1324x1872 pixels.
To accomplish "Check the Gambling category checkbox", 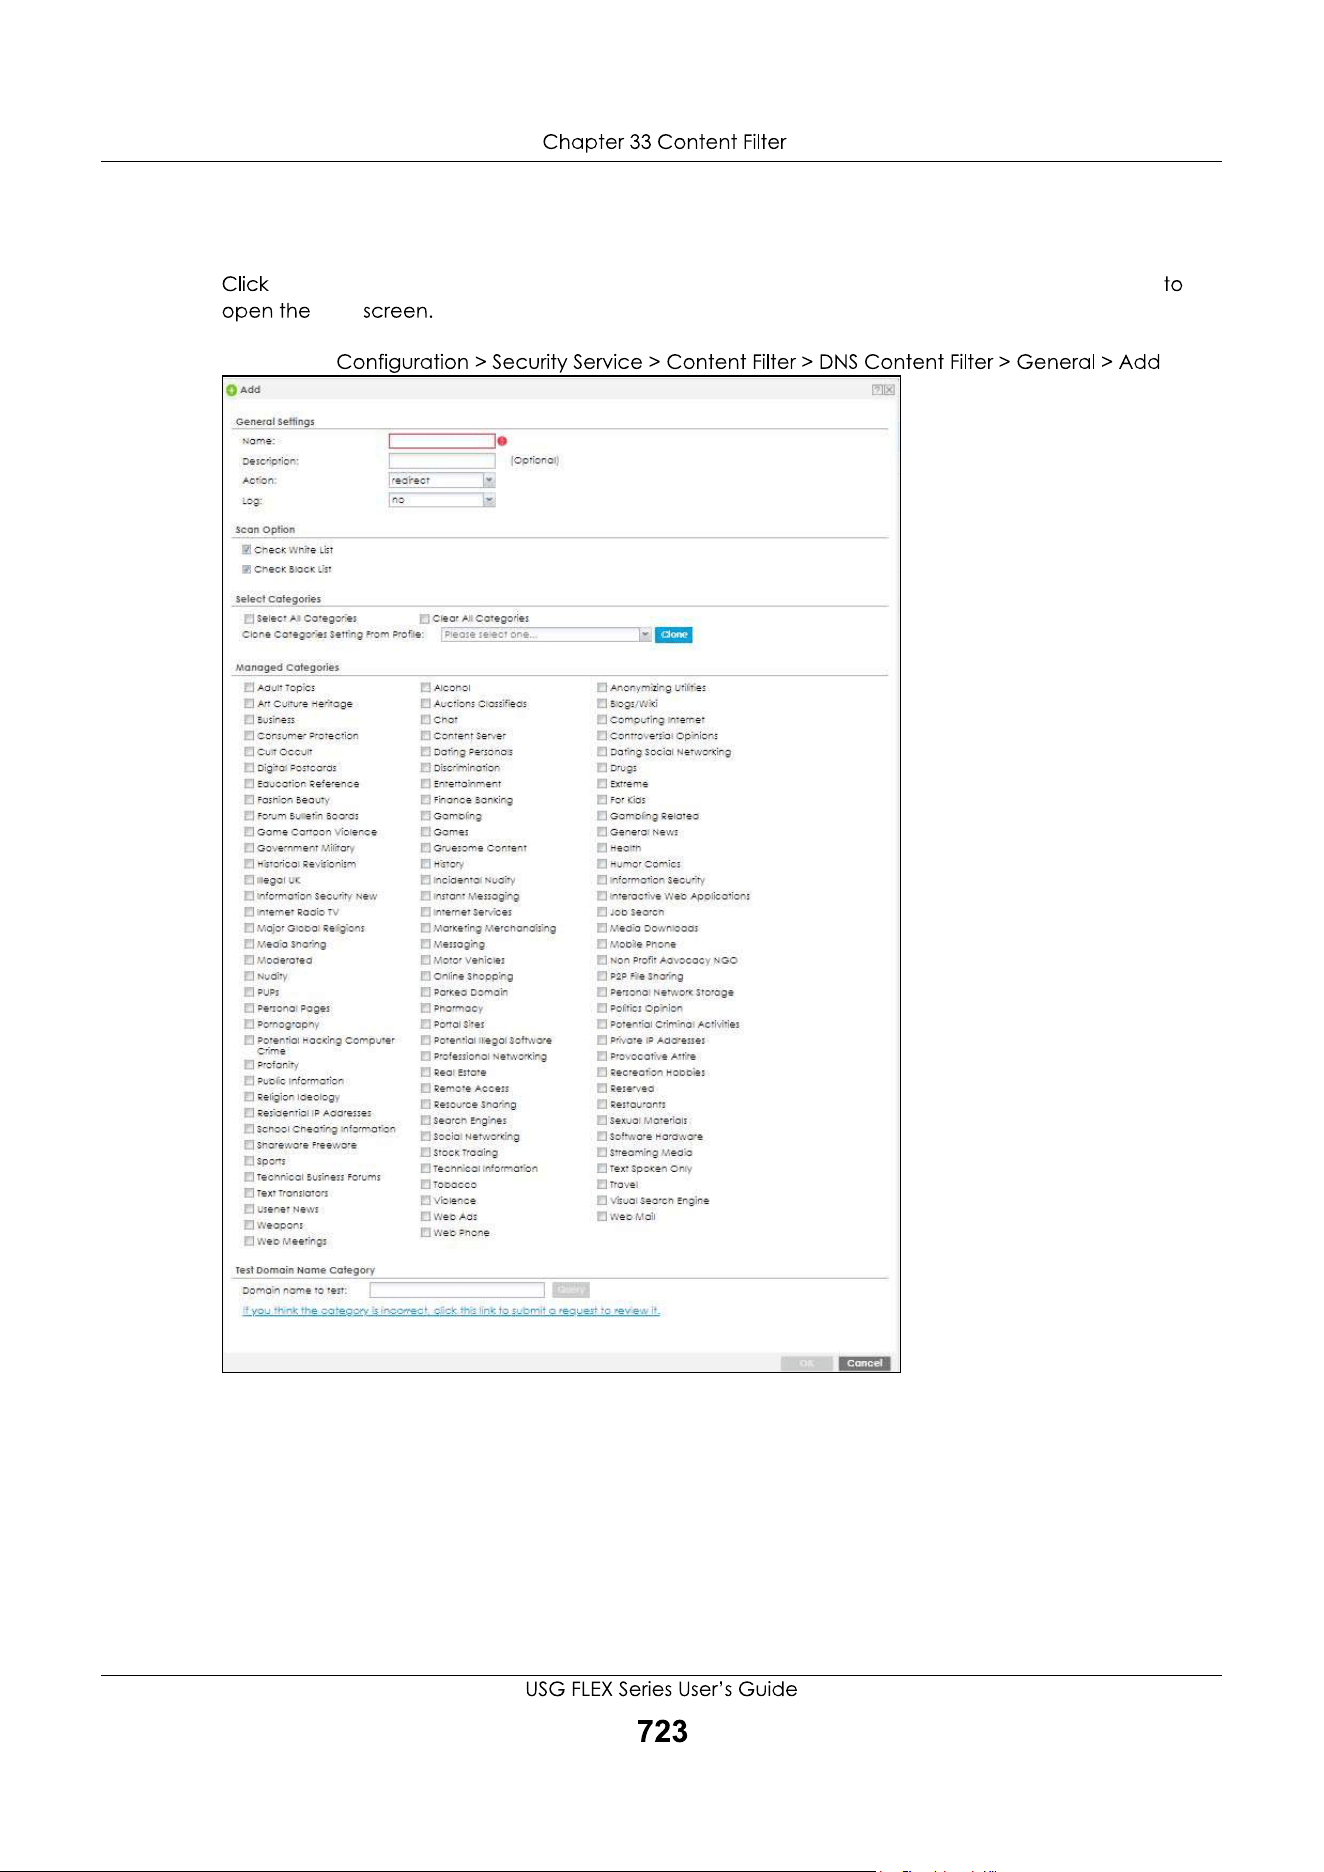I will coord(426,816).
